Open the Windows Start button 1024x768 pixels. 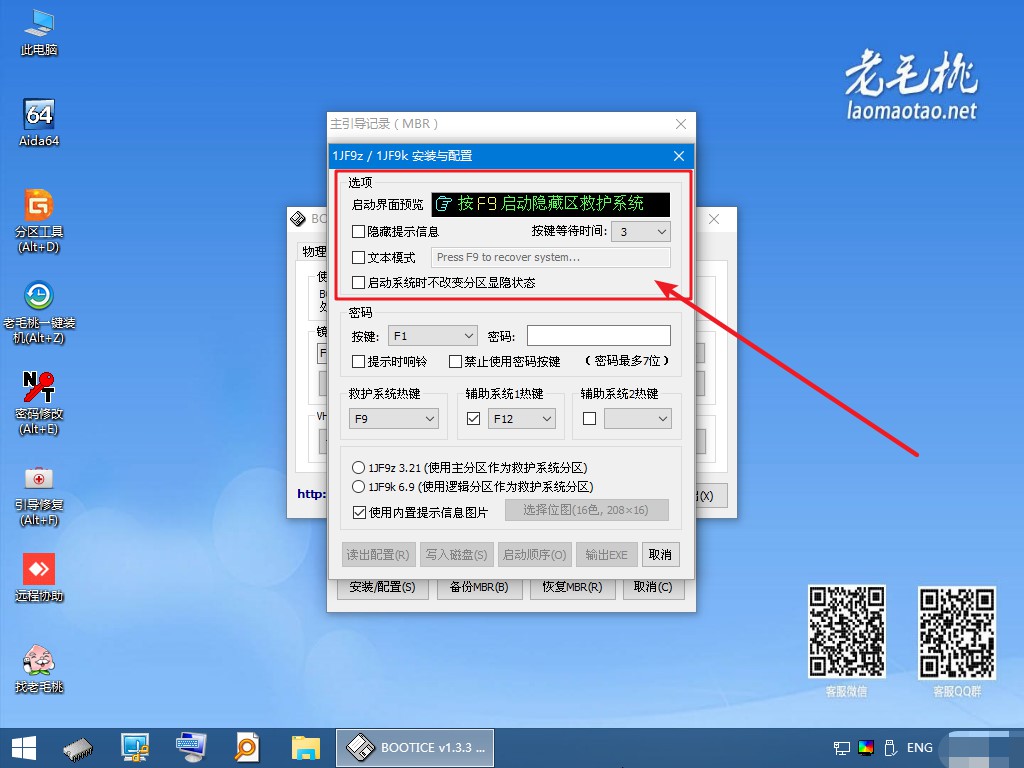pyautogui.click(x=24, y=748)
